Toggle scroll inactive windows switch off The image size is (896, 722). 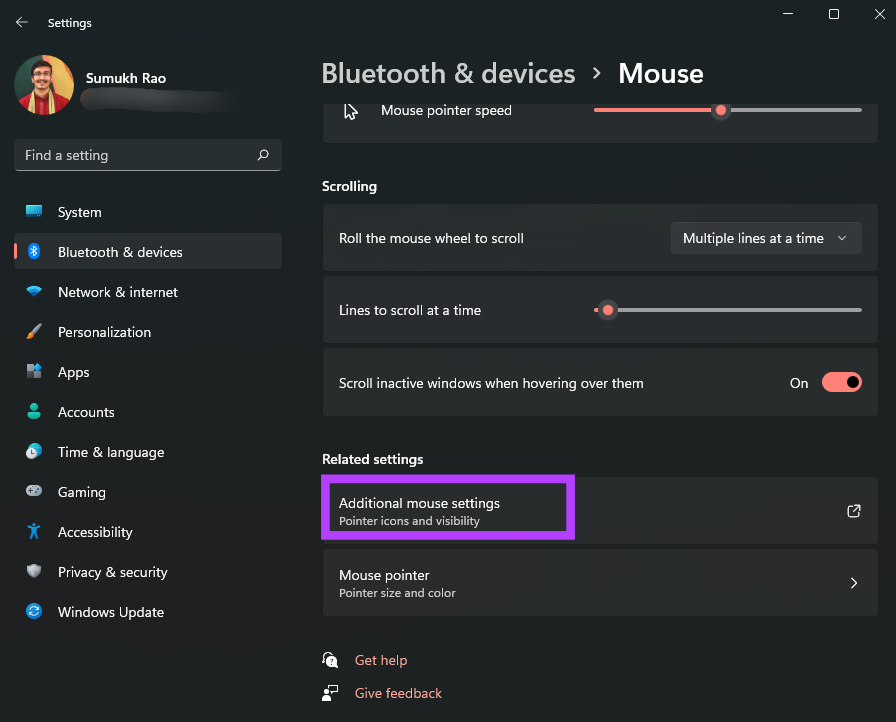[x=842, y=382]
